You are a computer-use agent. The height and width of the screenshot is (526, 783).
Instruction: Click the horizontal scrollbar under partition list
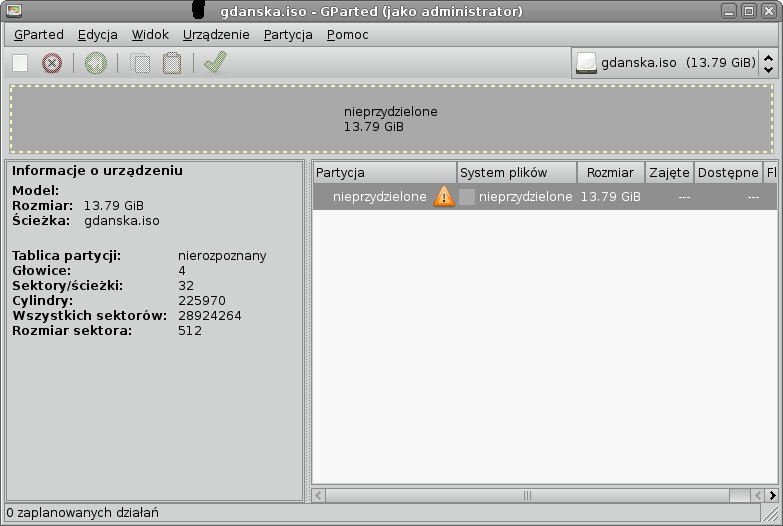527,495
